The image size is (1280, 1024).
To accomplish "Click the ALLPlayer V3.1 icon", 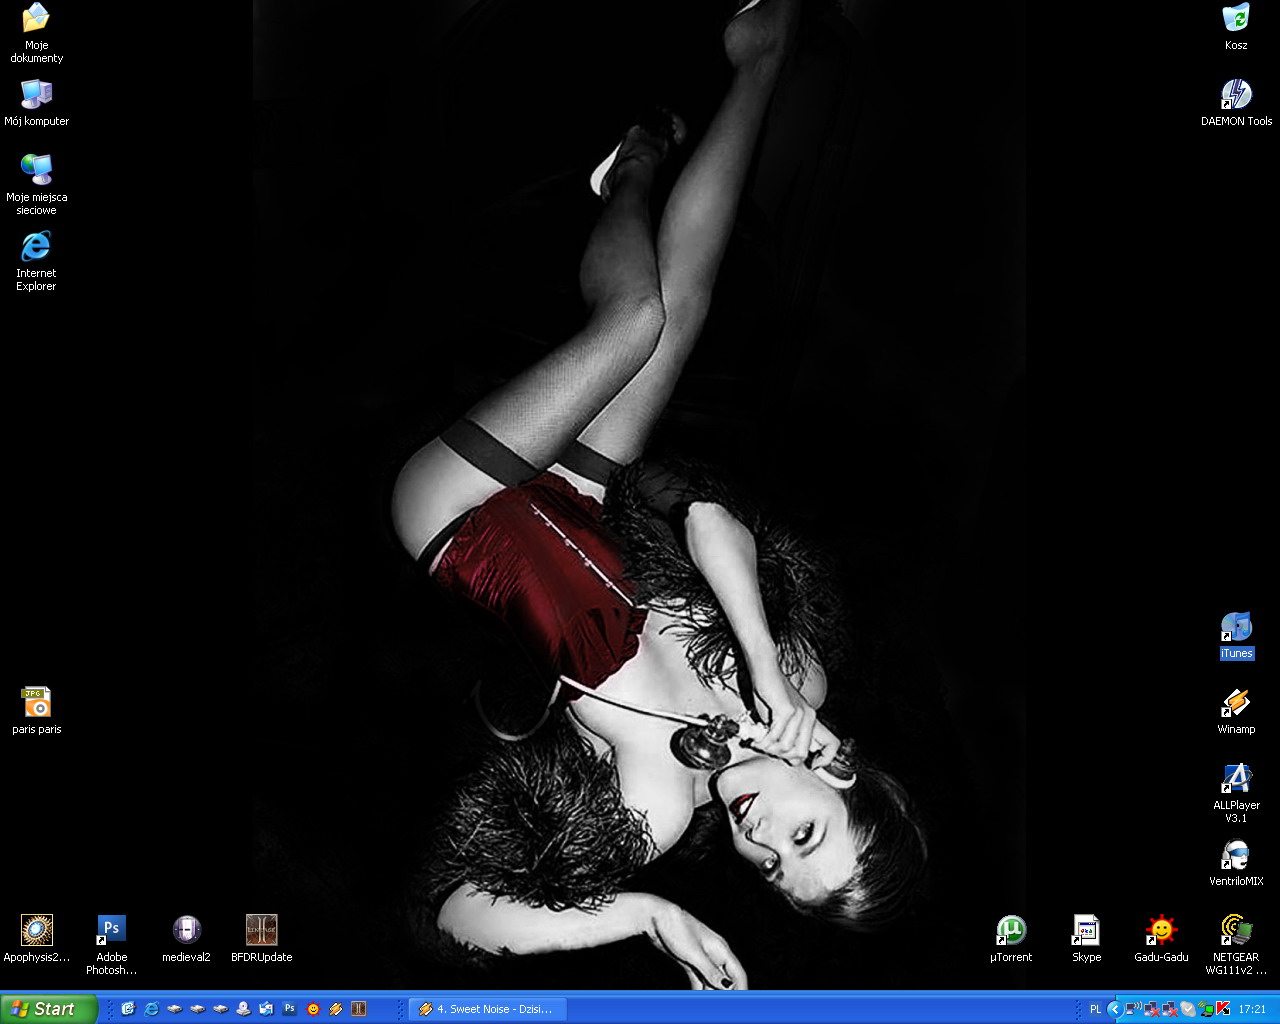I will (x=1236, y=780).
